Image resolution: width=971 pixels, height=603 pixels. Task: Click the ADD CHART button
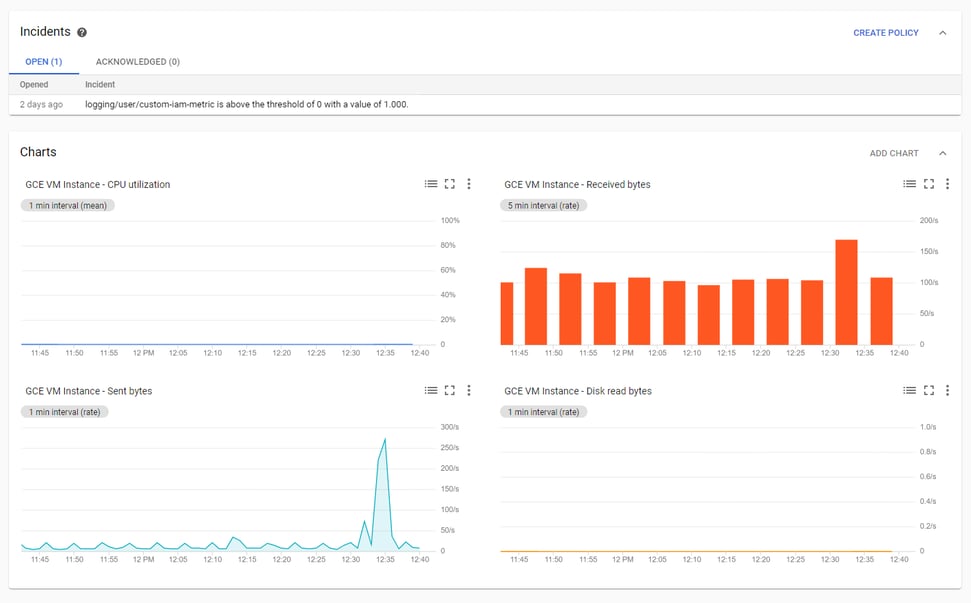click(x=894, y=153)
